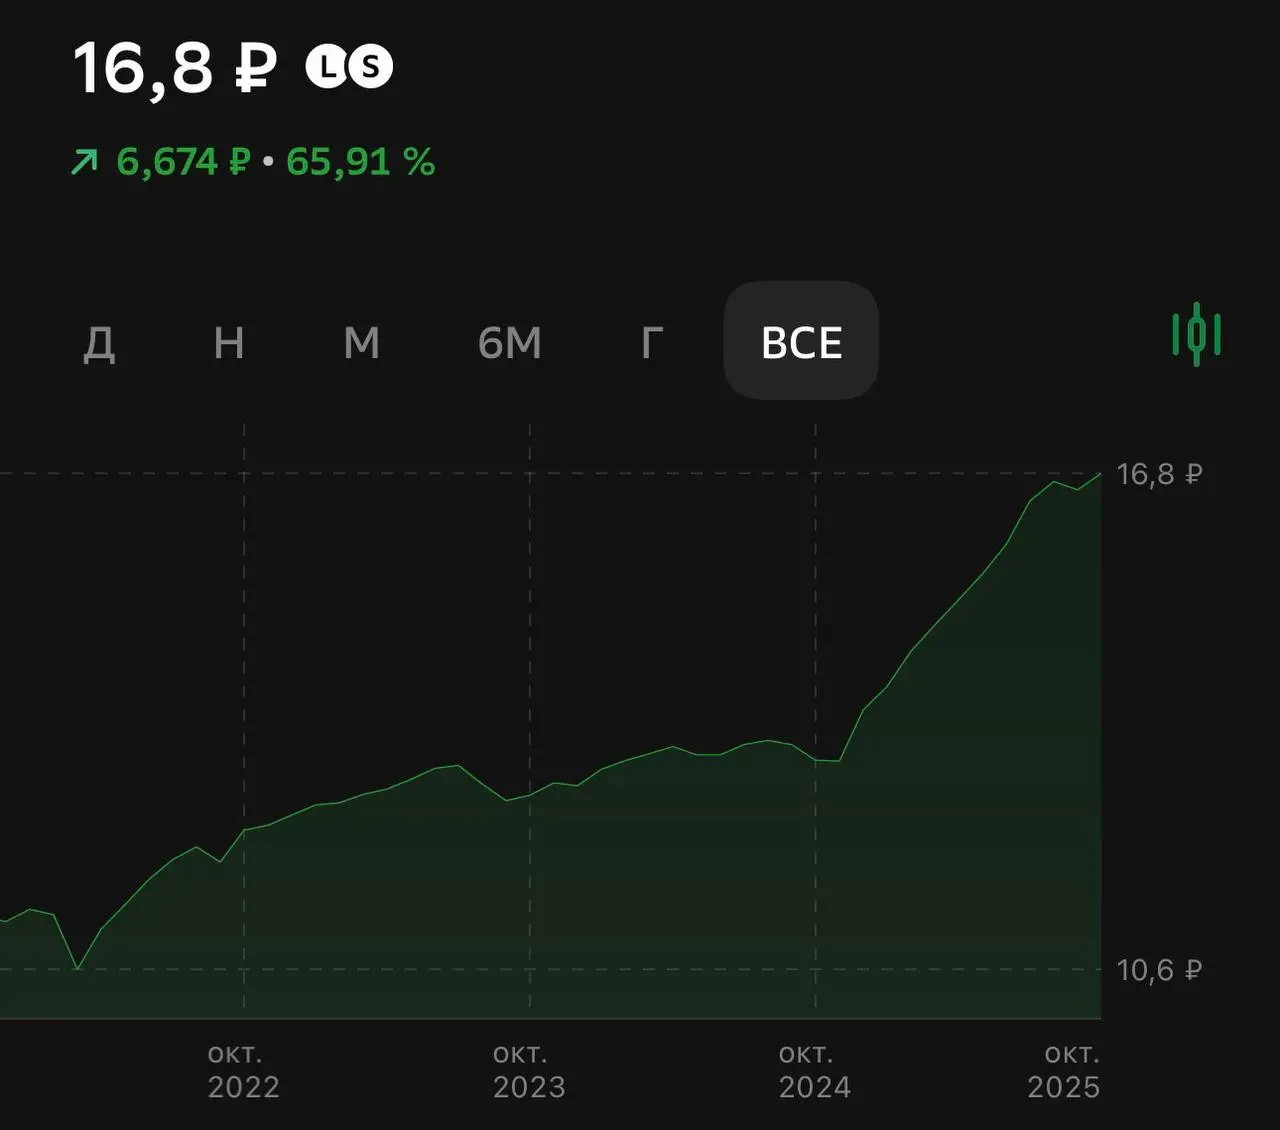Select the Д (day) period tab

98,343
